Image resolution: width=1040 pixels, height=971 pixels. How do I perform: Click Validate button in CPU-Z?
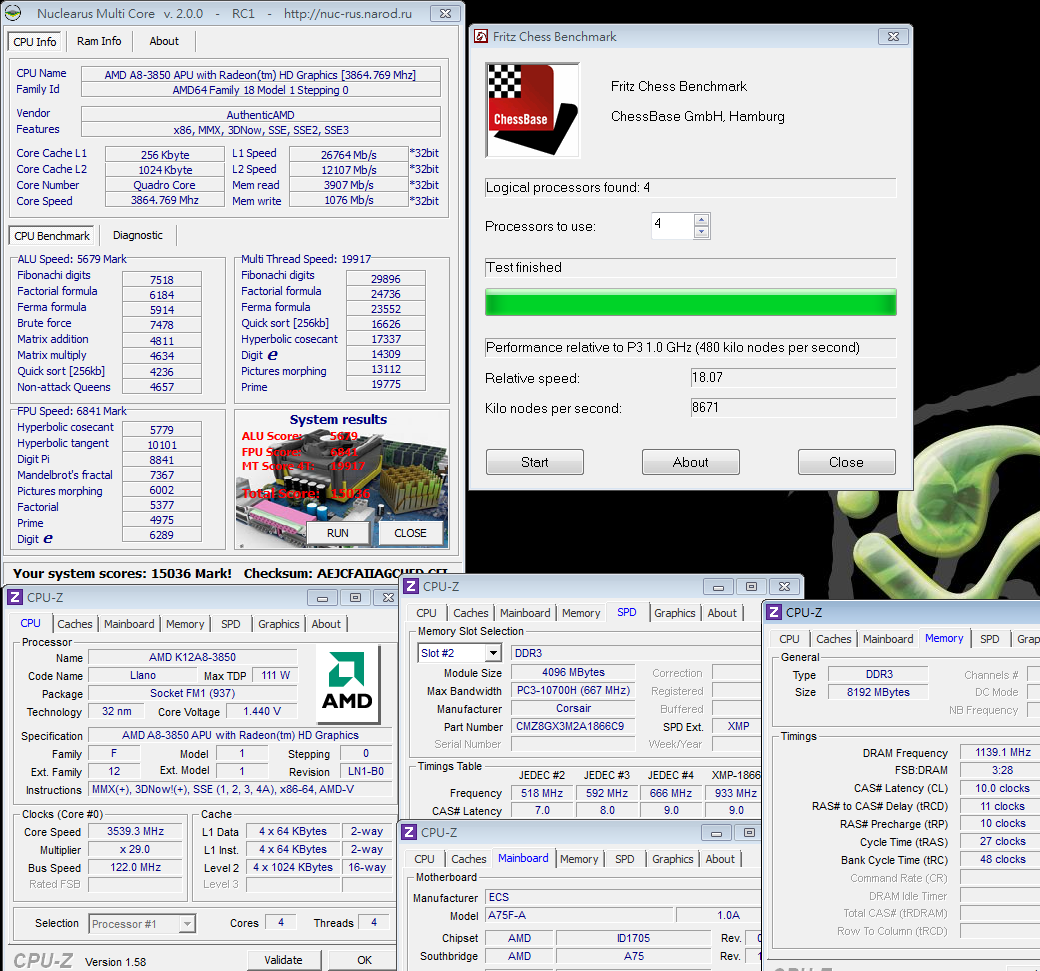(x=283, y=960)
